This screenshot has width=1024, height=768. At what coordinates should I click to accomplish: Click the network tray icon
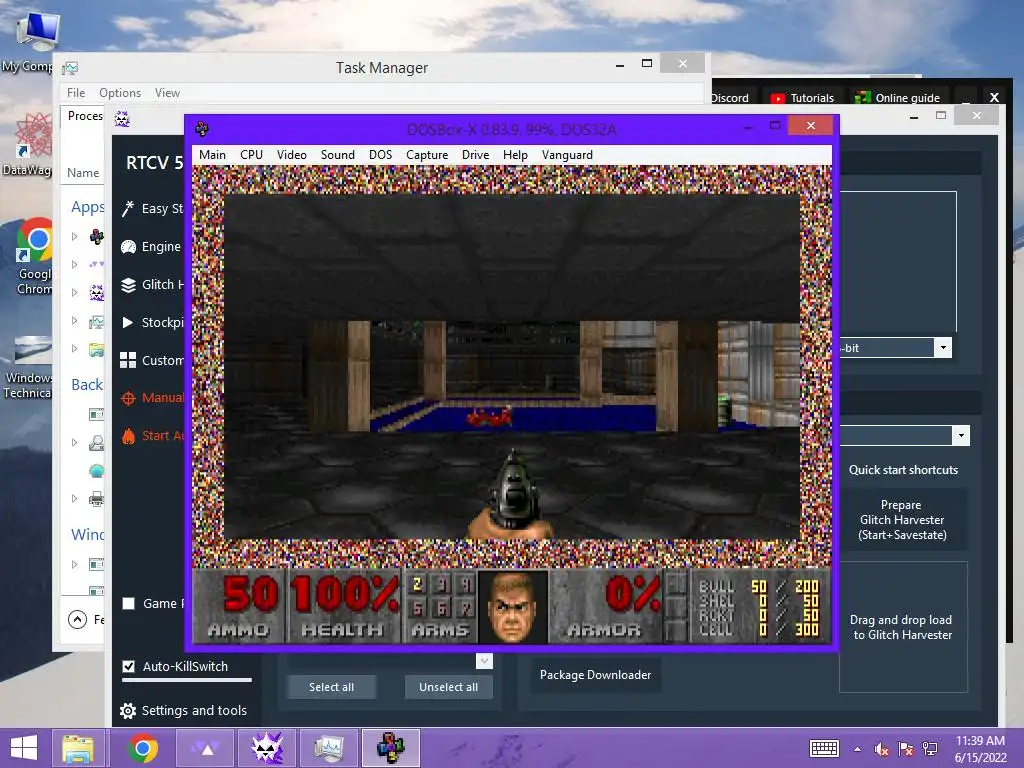click(x=930, y=749)
